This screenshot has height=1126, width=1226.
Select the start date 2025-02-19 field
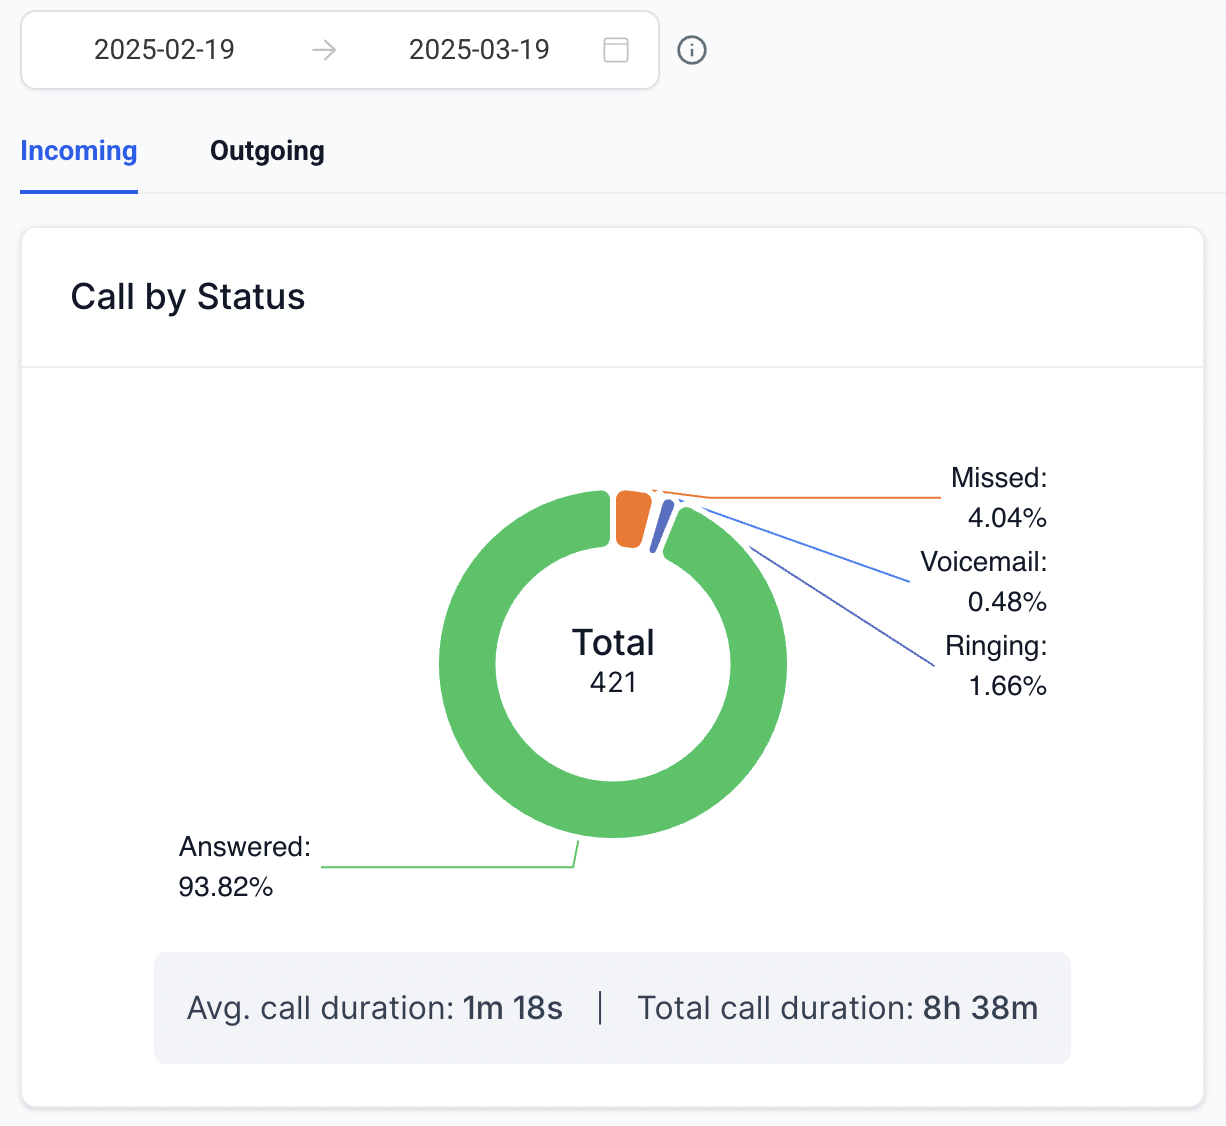coord(164,50)
